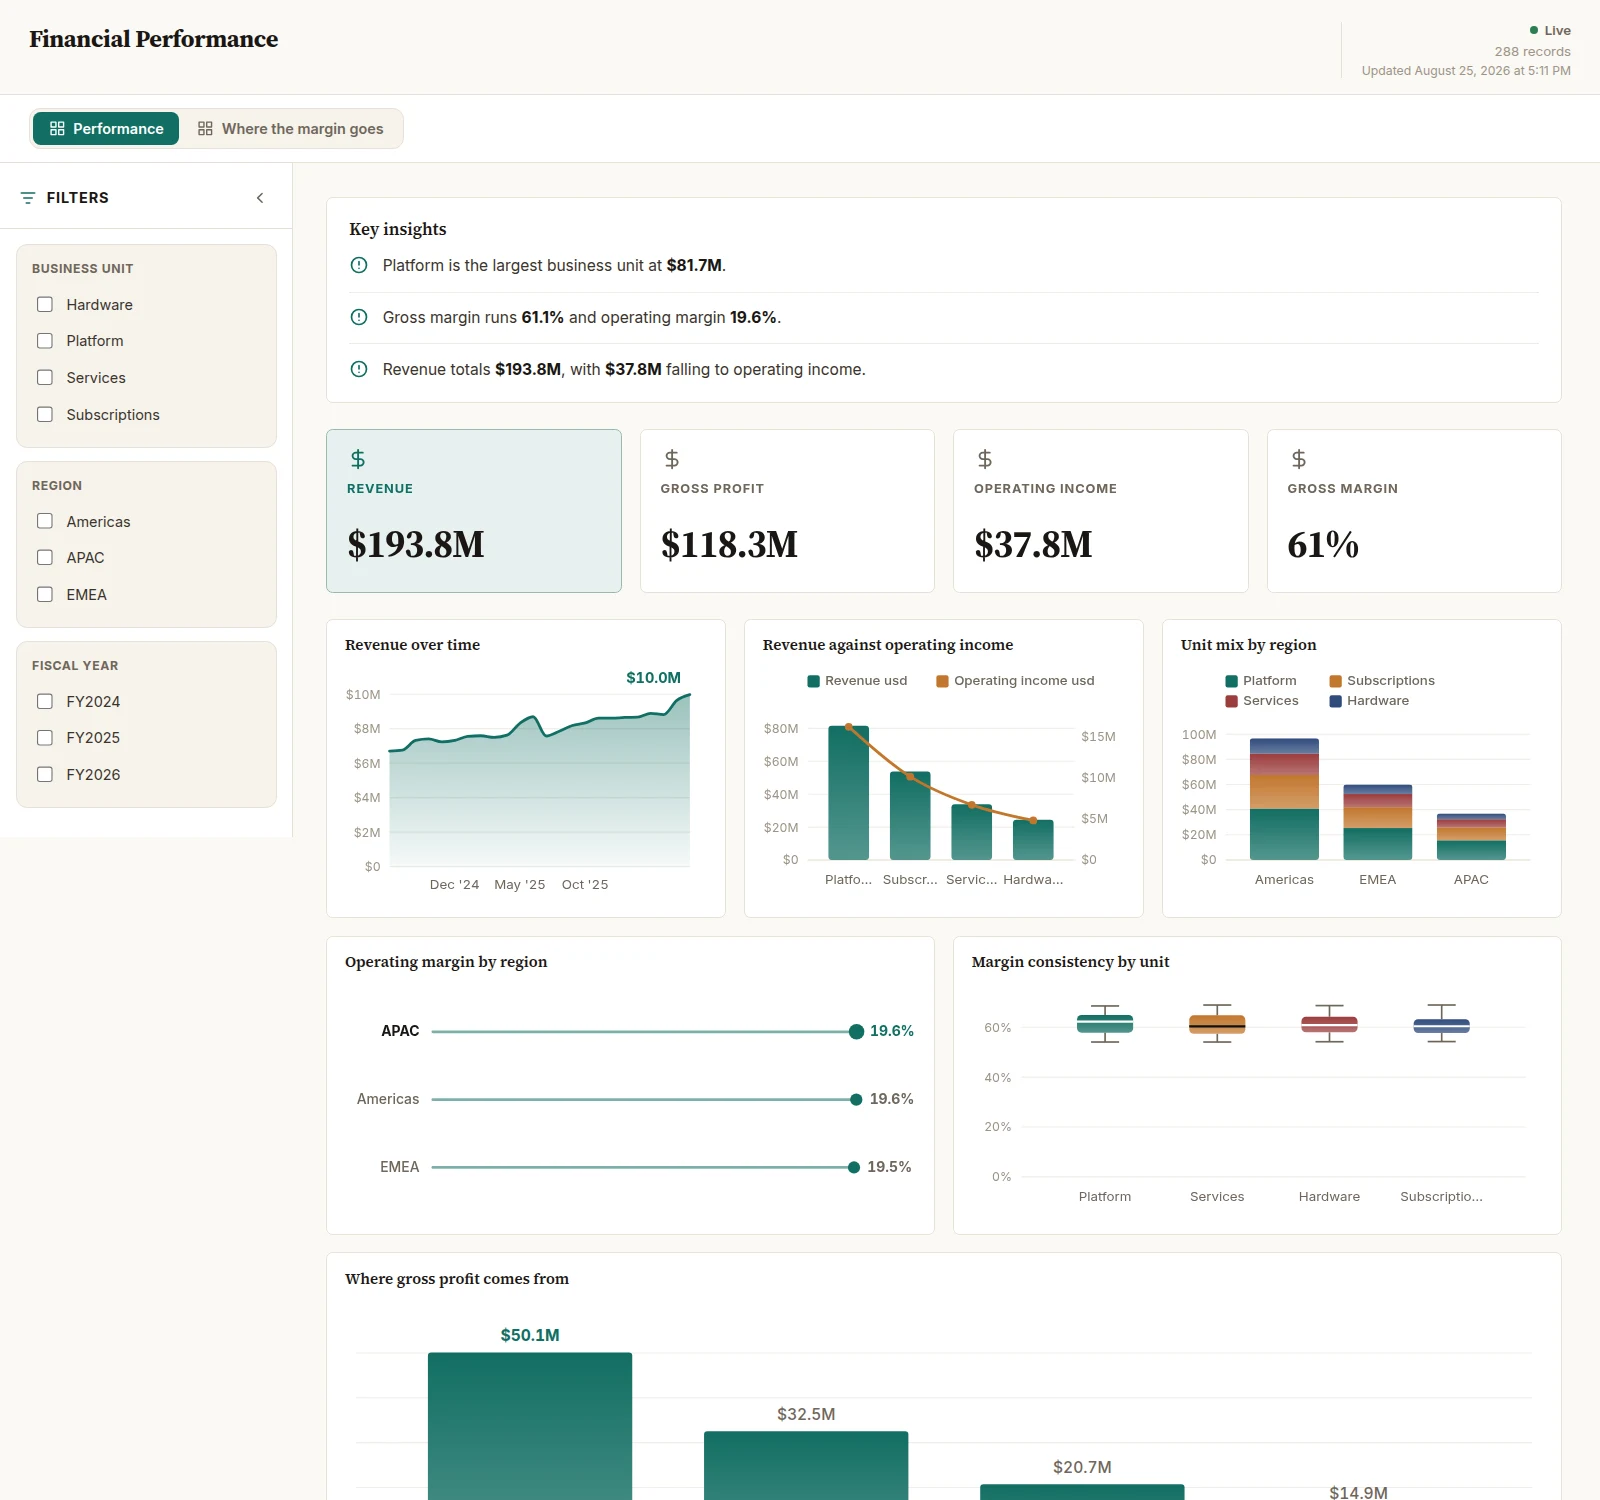Toggle Subscriptions legend swatch in Unit mix
This screenshot has height=1500, width=1600.
click(x=1335, y=681)
